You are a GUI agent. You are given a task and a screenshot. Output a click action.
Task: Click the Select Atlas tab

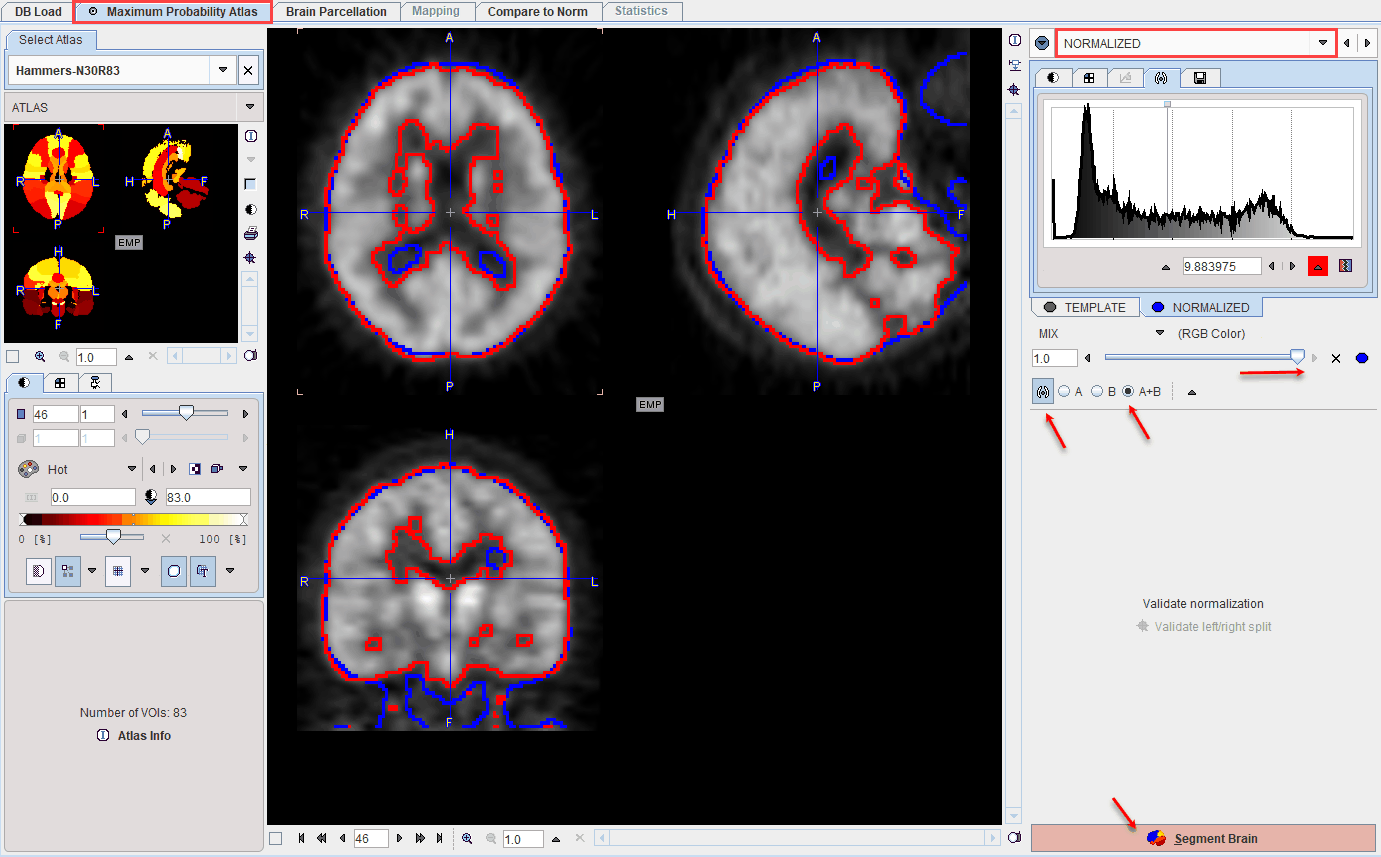51,40
